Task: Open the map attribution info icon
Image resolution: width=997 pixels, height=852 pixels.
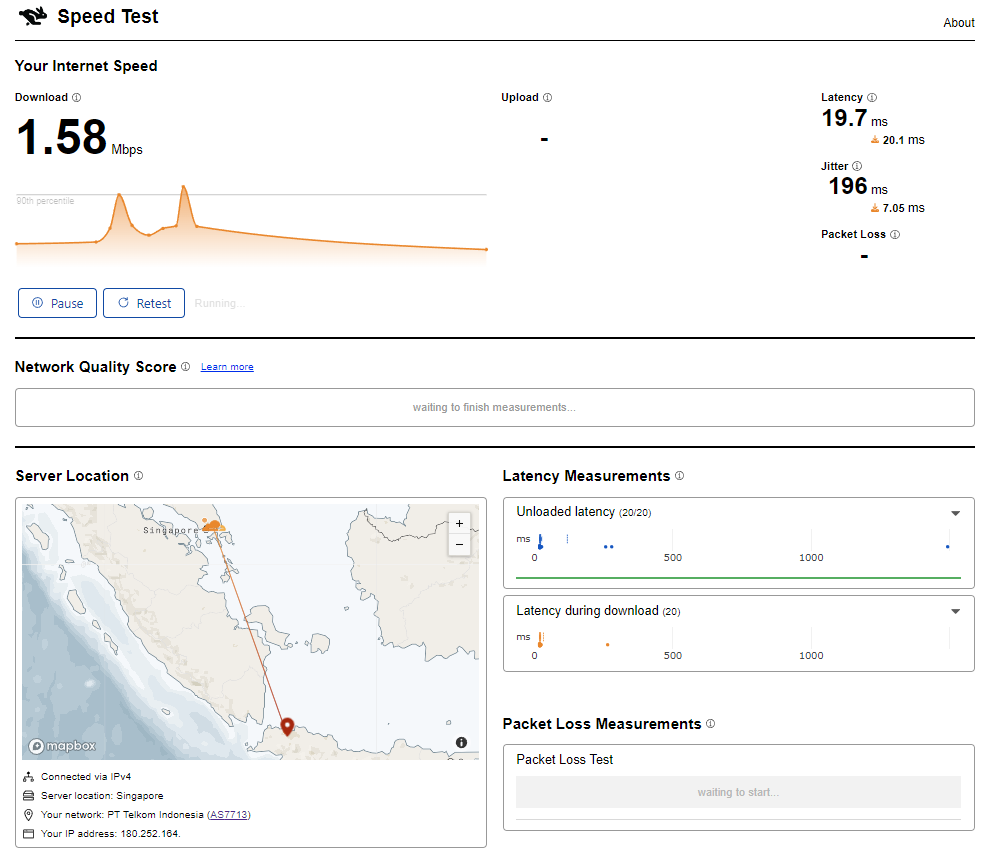Action: tap(461, 742)
